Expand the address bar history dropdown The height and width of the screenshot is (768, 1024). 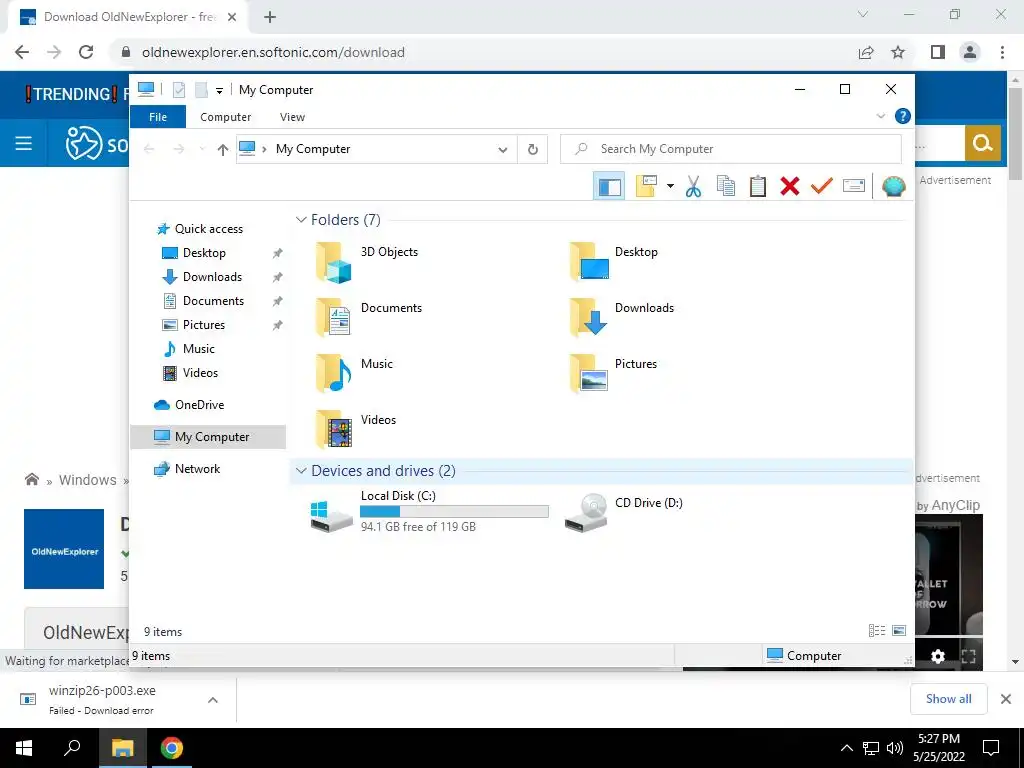tap(503, 150)
